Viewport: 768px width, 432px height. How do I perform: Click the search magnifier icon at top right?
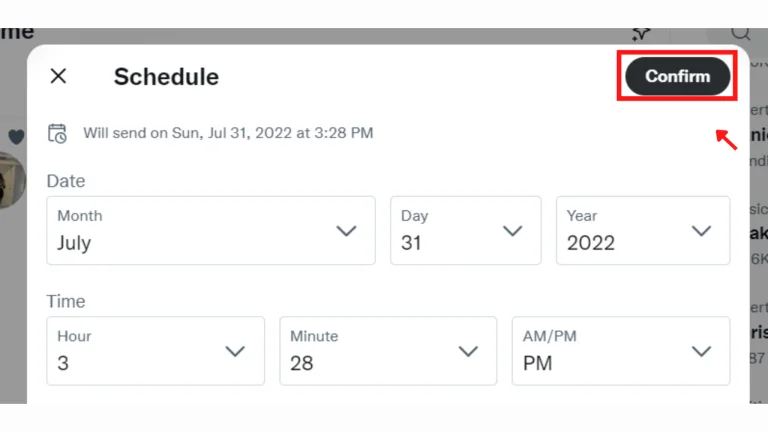tap(740, 33)
